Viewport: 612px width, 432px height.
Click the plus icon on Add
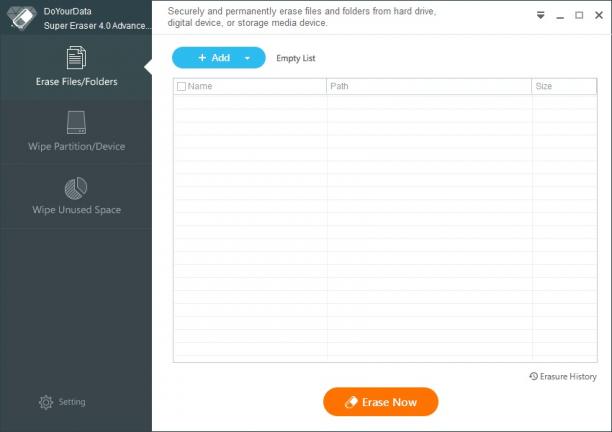point(202,58)
